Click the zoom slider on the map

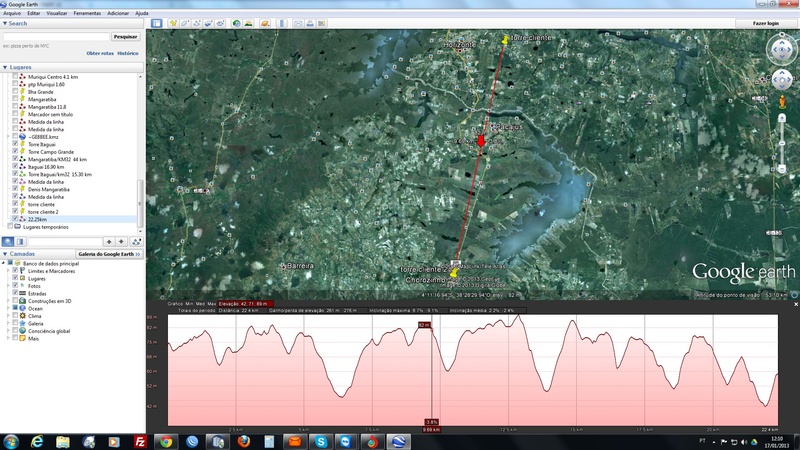(x=782, y=144)
